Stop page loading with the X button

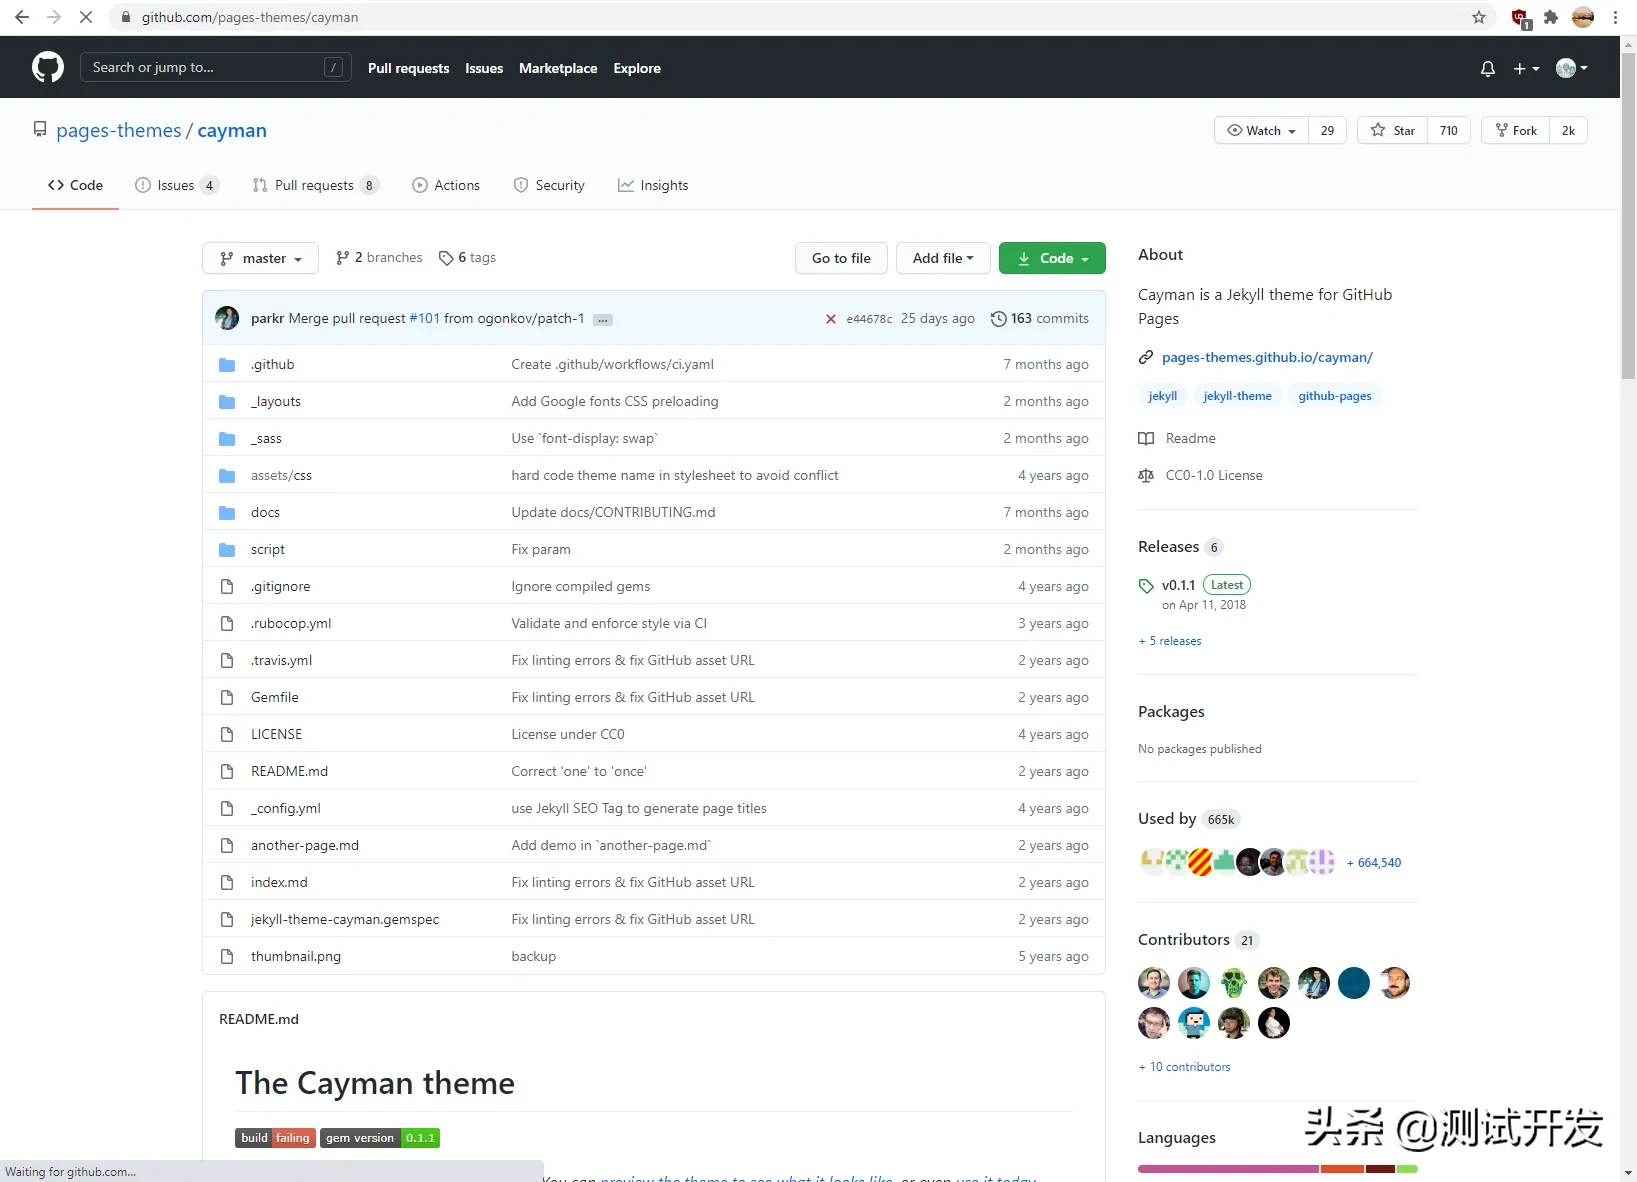[x=86, y=17]
